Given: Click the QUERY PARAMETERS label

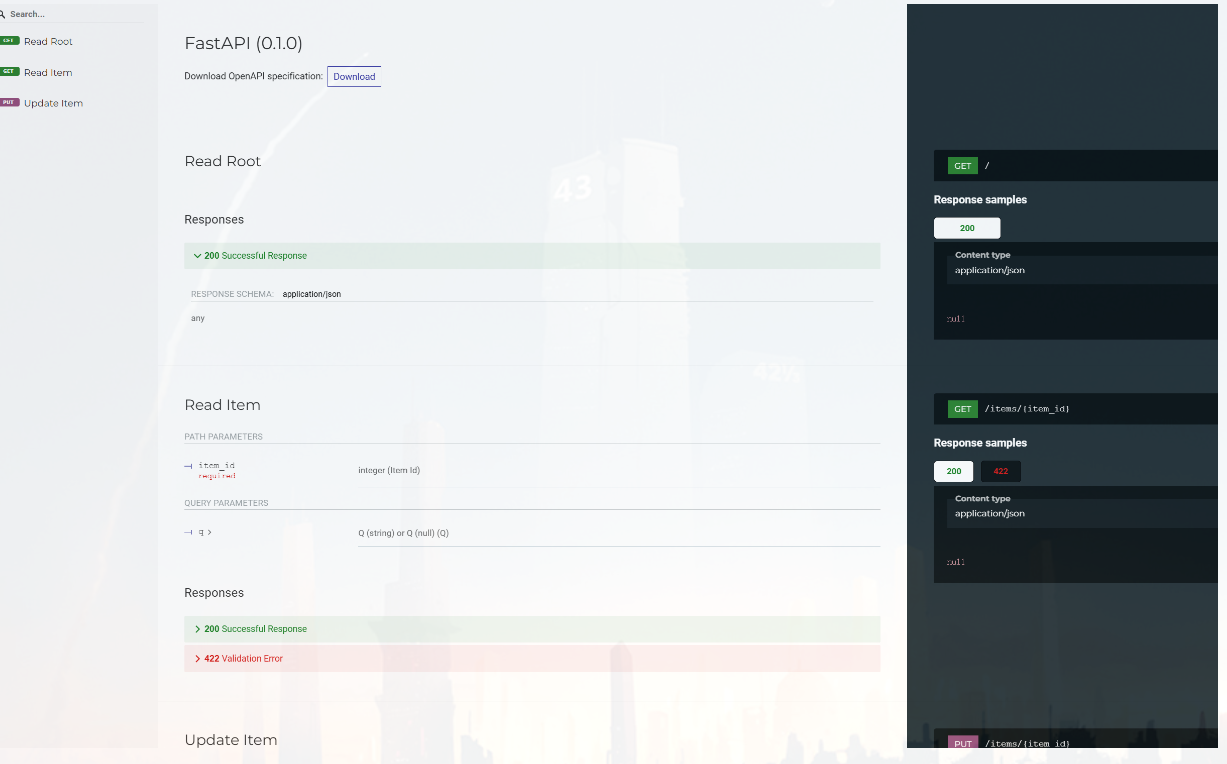Looking at the screenshot, I should tap(226, 503).
